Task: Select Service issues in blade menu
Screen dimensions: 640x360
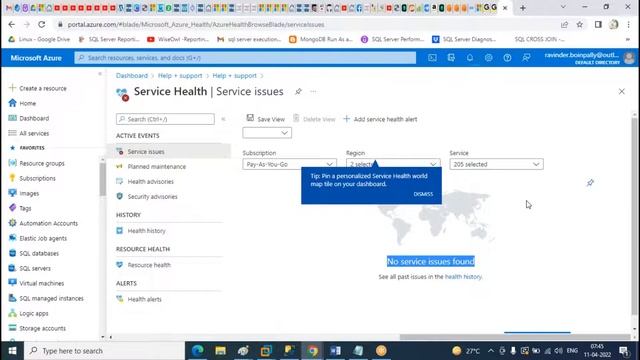Action: point(169,151)
